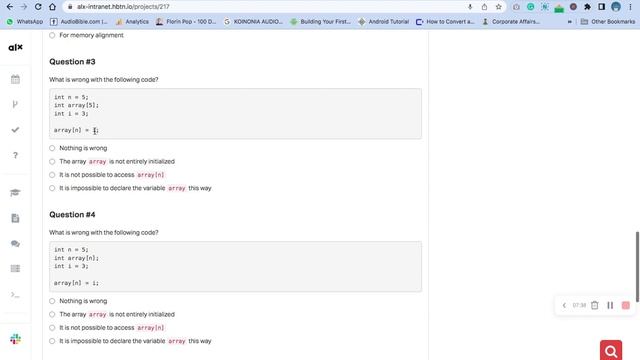Reload the page with the refresh icon
Image resolution: width=640 pixels, height=360 pixels.
pyautogui.click(x=38, y=7)
